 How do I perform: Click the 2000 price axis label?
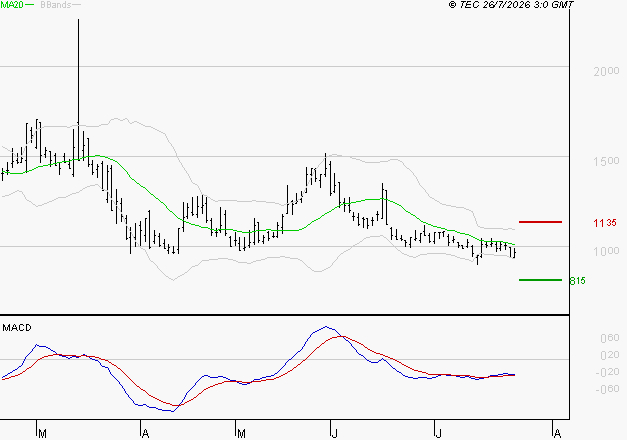(x=606, y=71)
